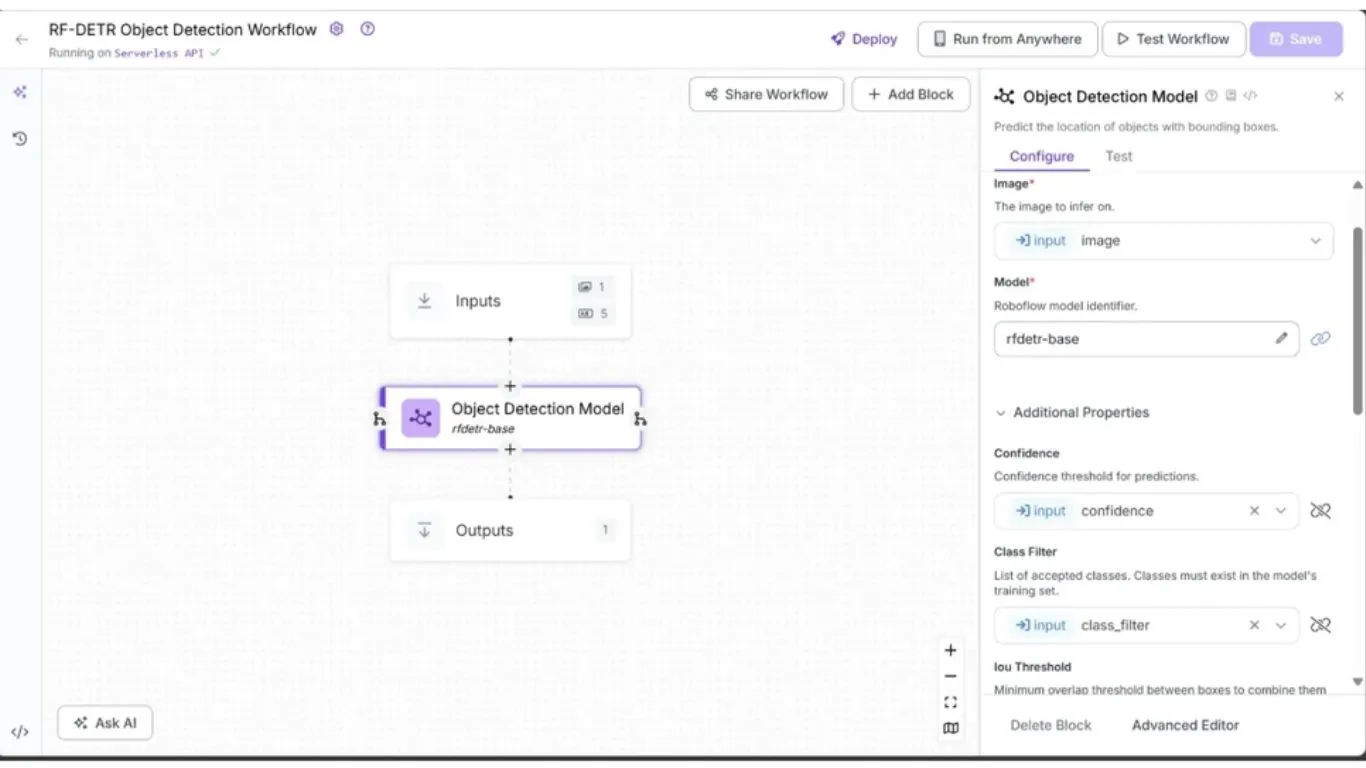The width and height of the screenshot is (1366, 768).
Task: Open the info icon beside the panel title
Action: (x=1212, y=96)
